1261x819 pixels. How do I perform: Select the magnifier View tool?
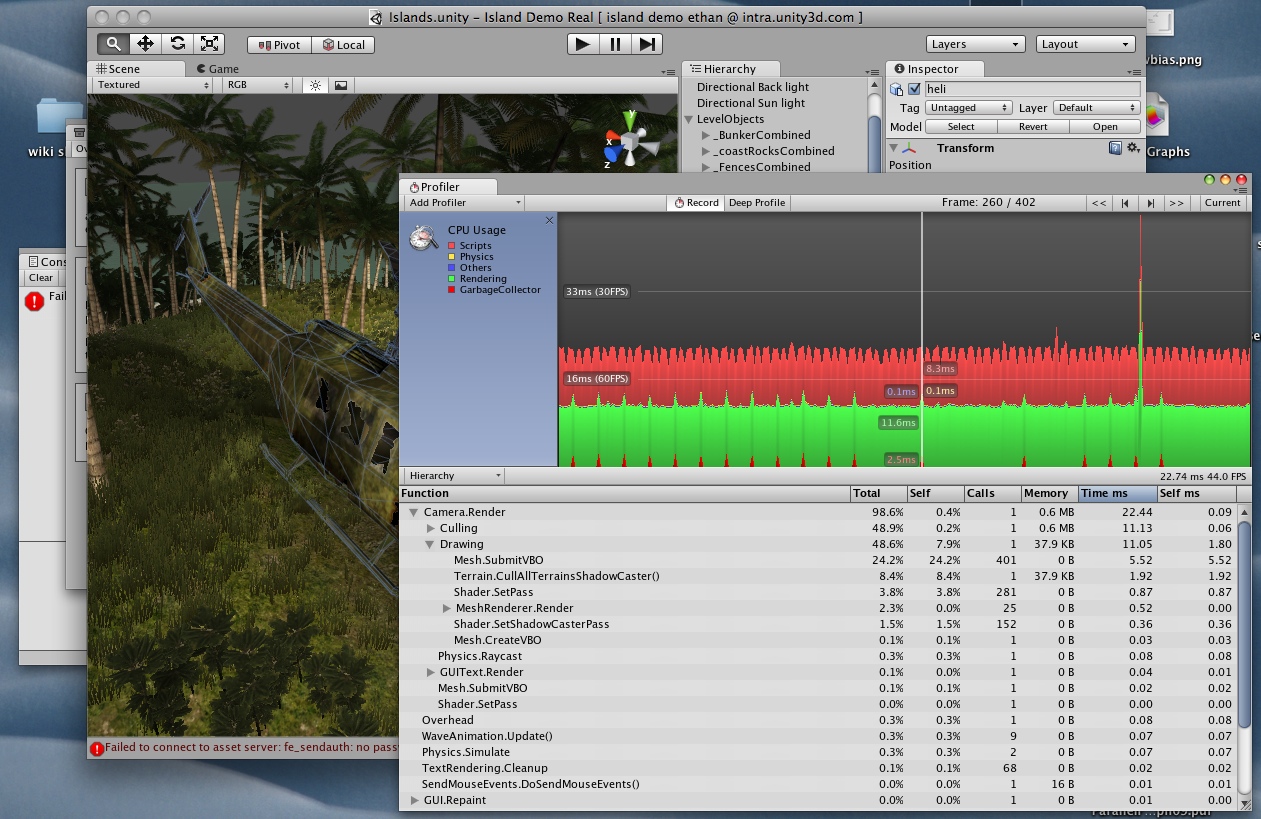click(113, 44)
